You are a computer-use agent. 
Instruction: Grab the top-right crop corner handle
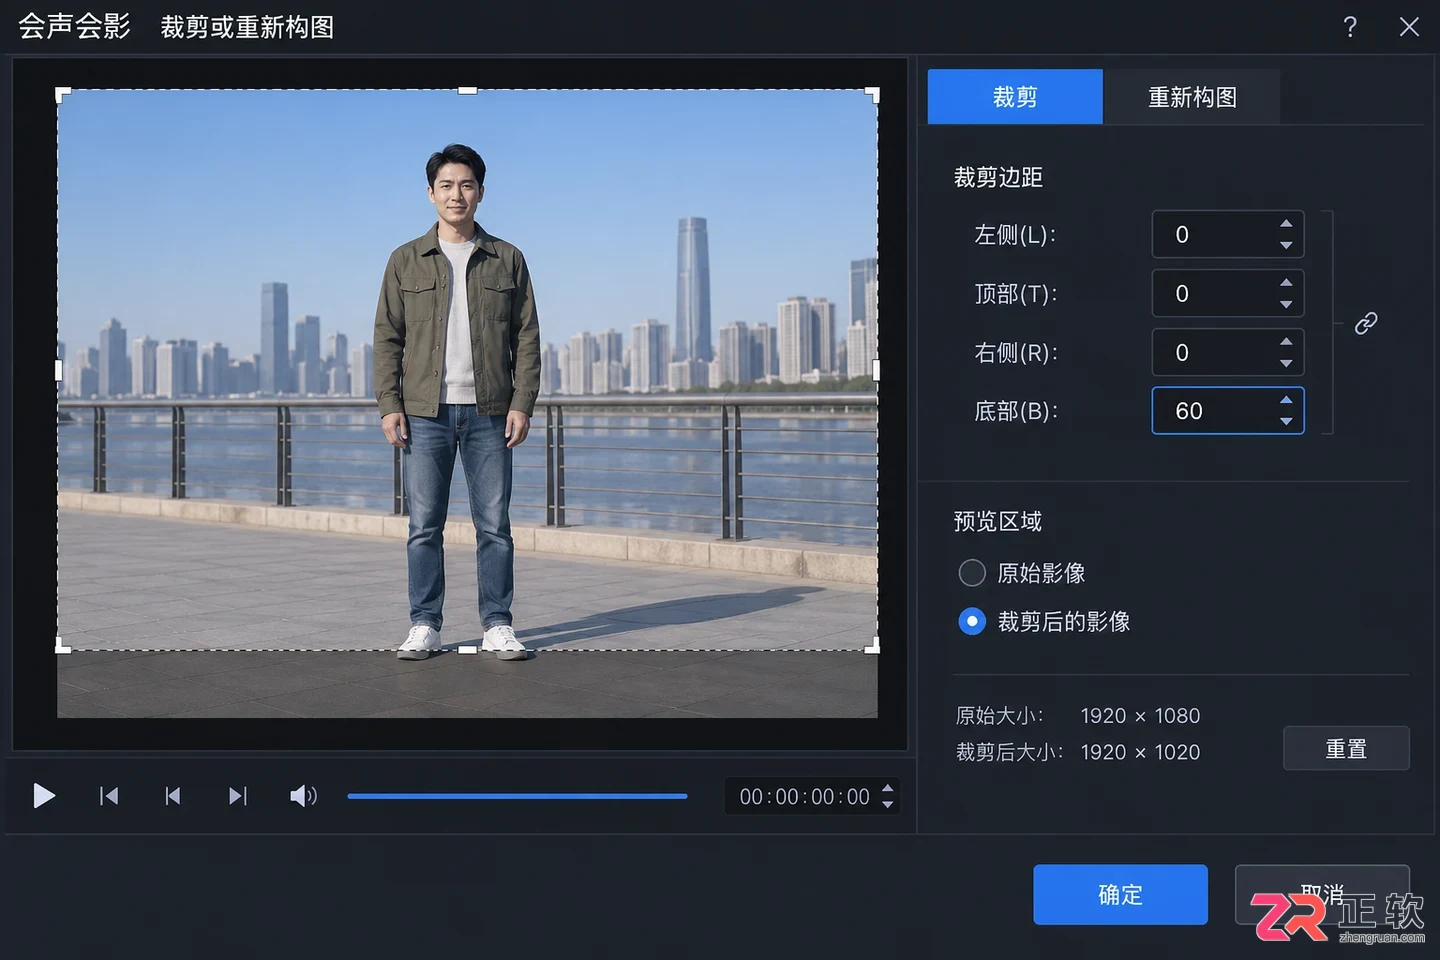[x=872, y=95]
